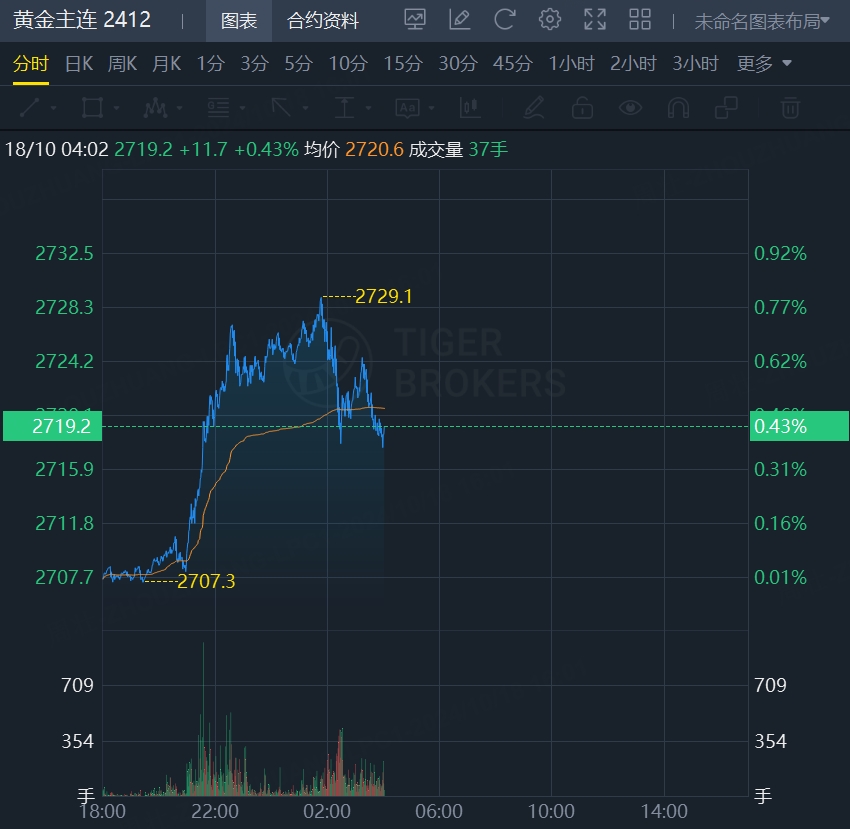Image resolution: width=850 pixels, height=829 pixels.
Task: Expand the text annotation tool dropdown arrow
Action: click(431, 108)
